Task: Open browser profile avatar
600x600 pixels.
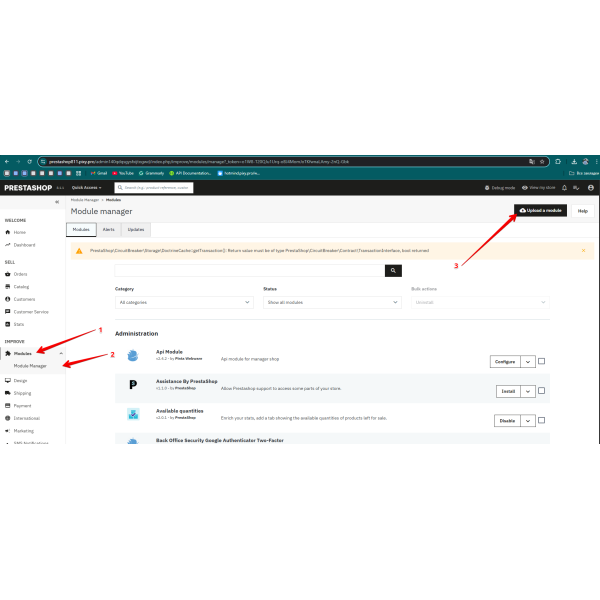Action: pos(585,161)
